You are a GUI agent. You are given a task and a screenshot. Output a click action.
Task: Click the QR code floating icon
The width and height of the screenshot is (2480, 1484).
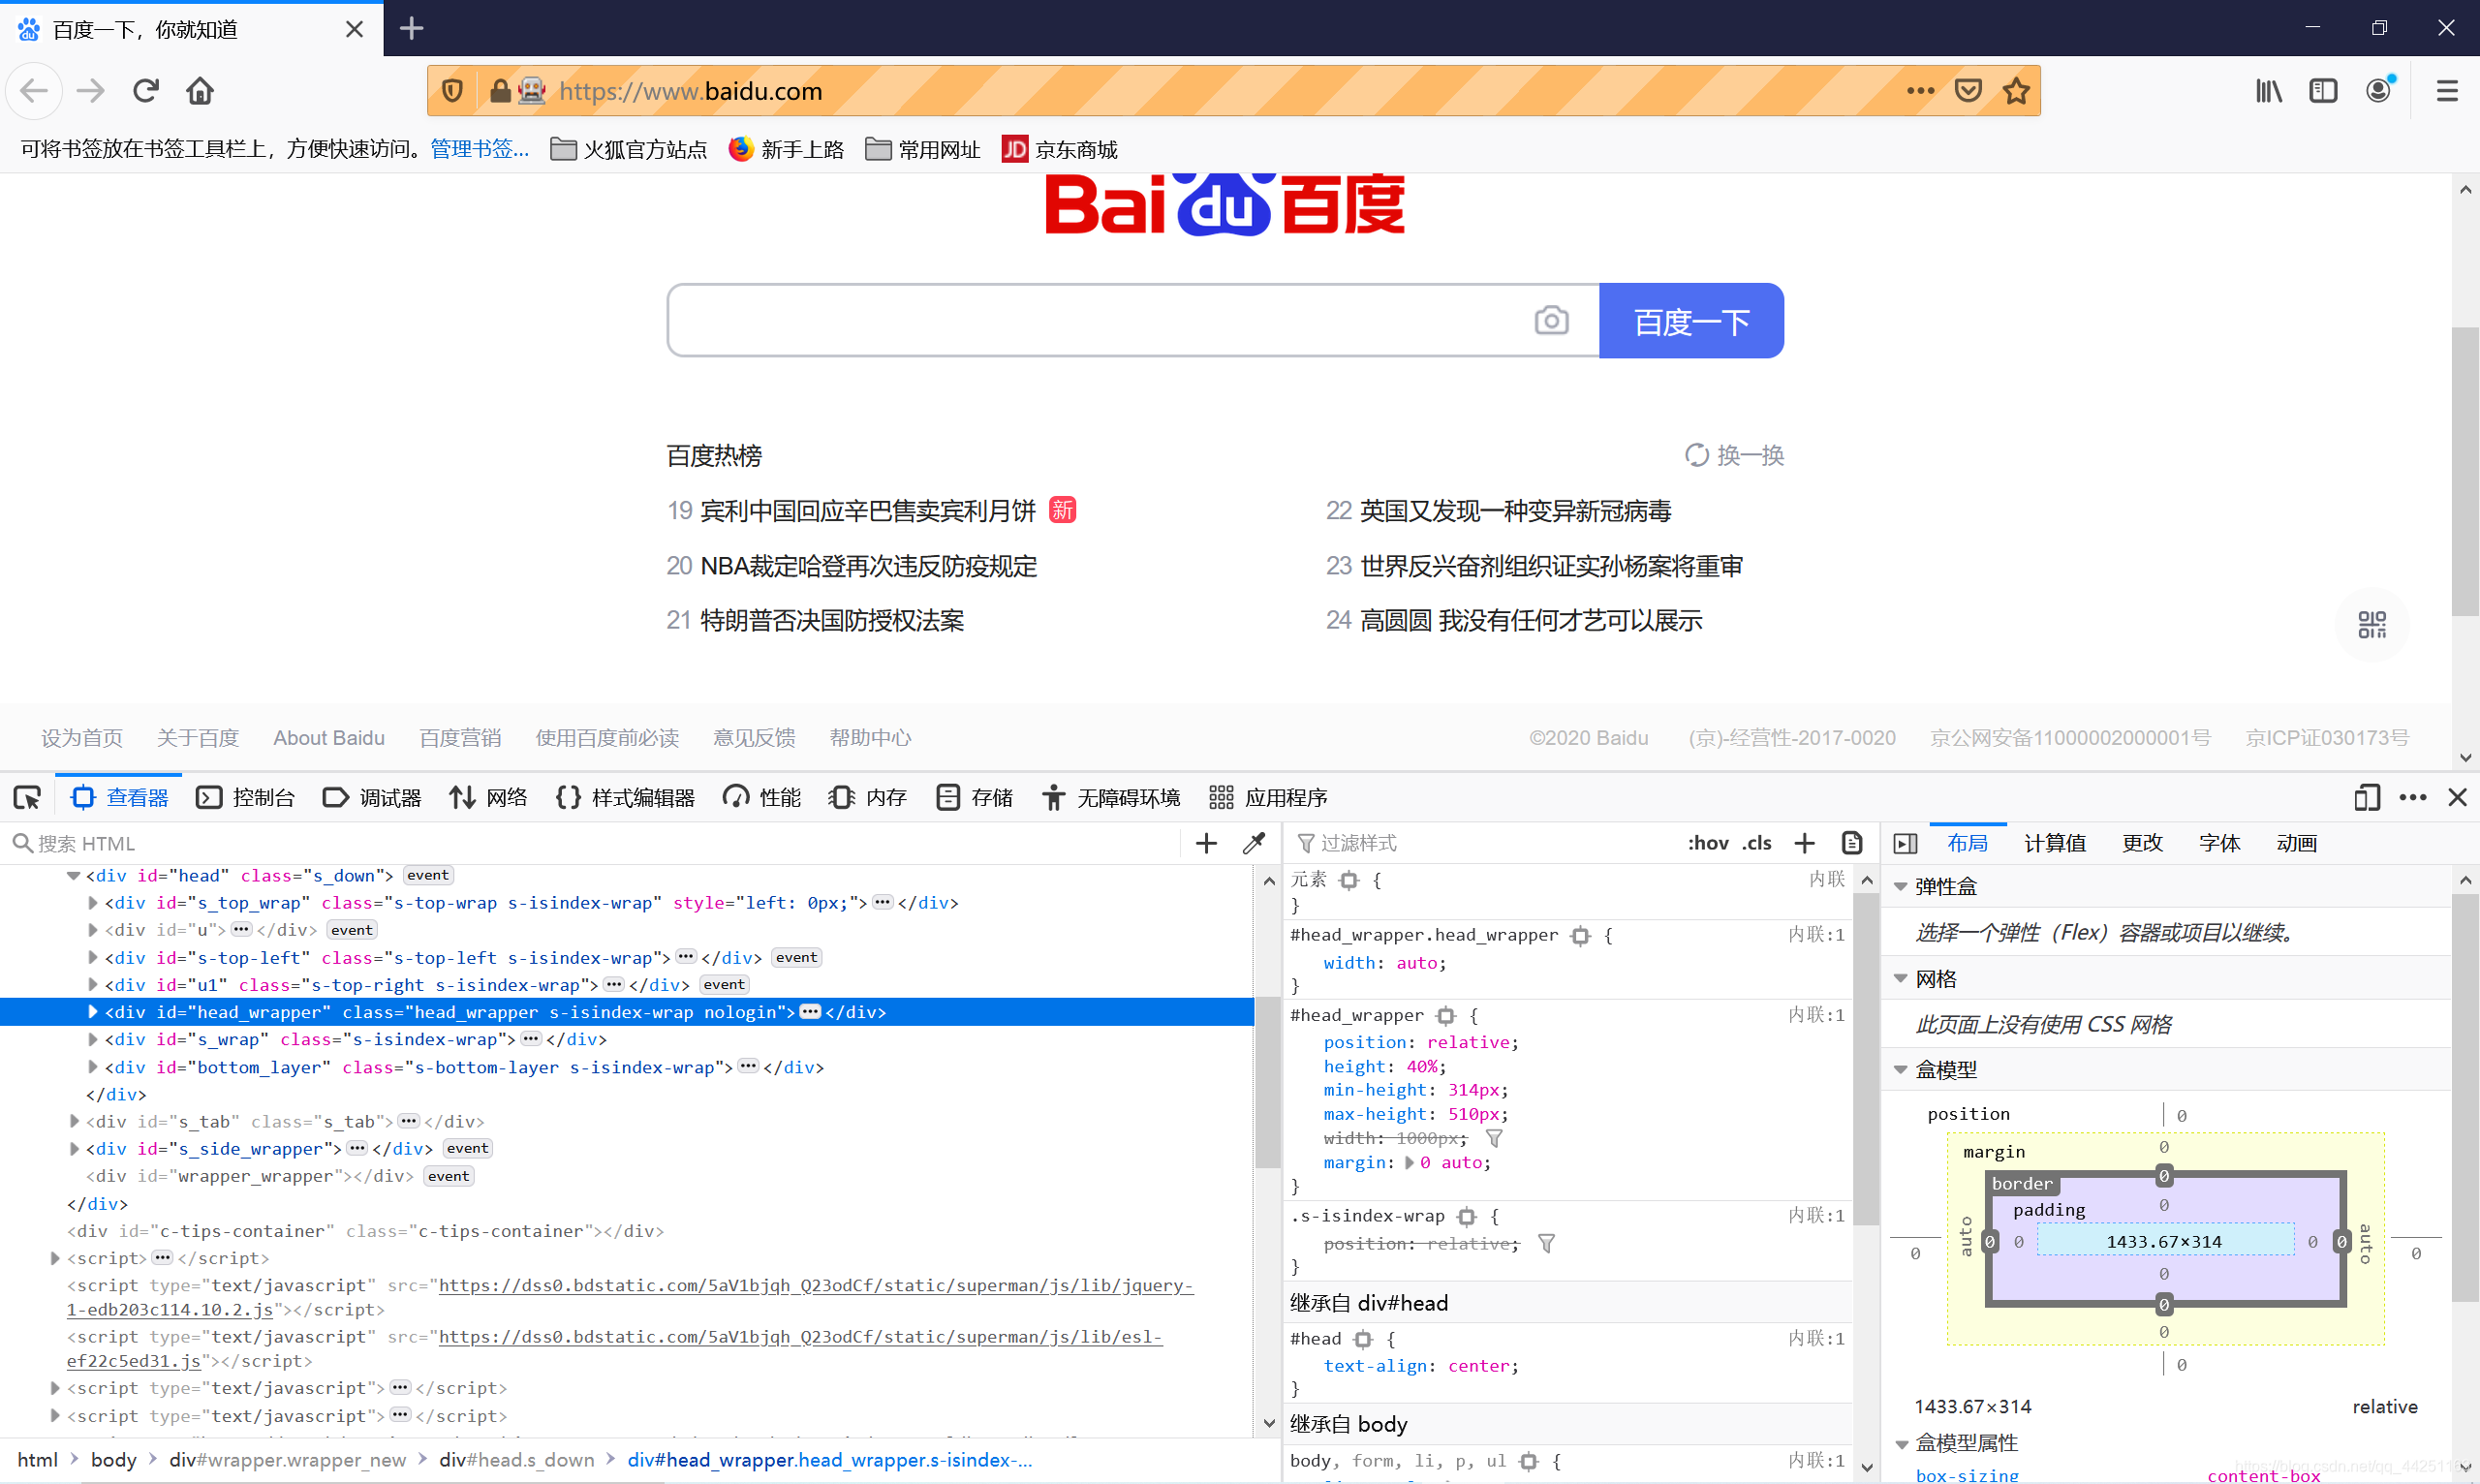2372,625
